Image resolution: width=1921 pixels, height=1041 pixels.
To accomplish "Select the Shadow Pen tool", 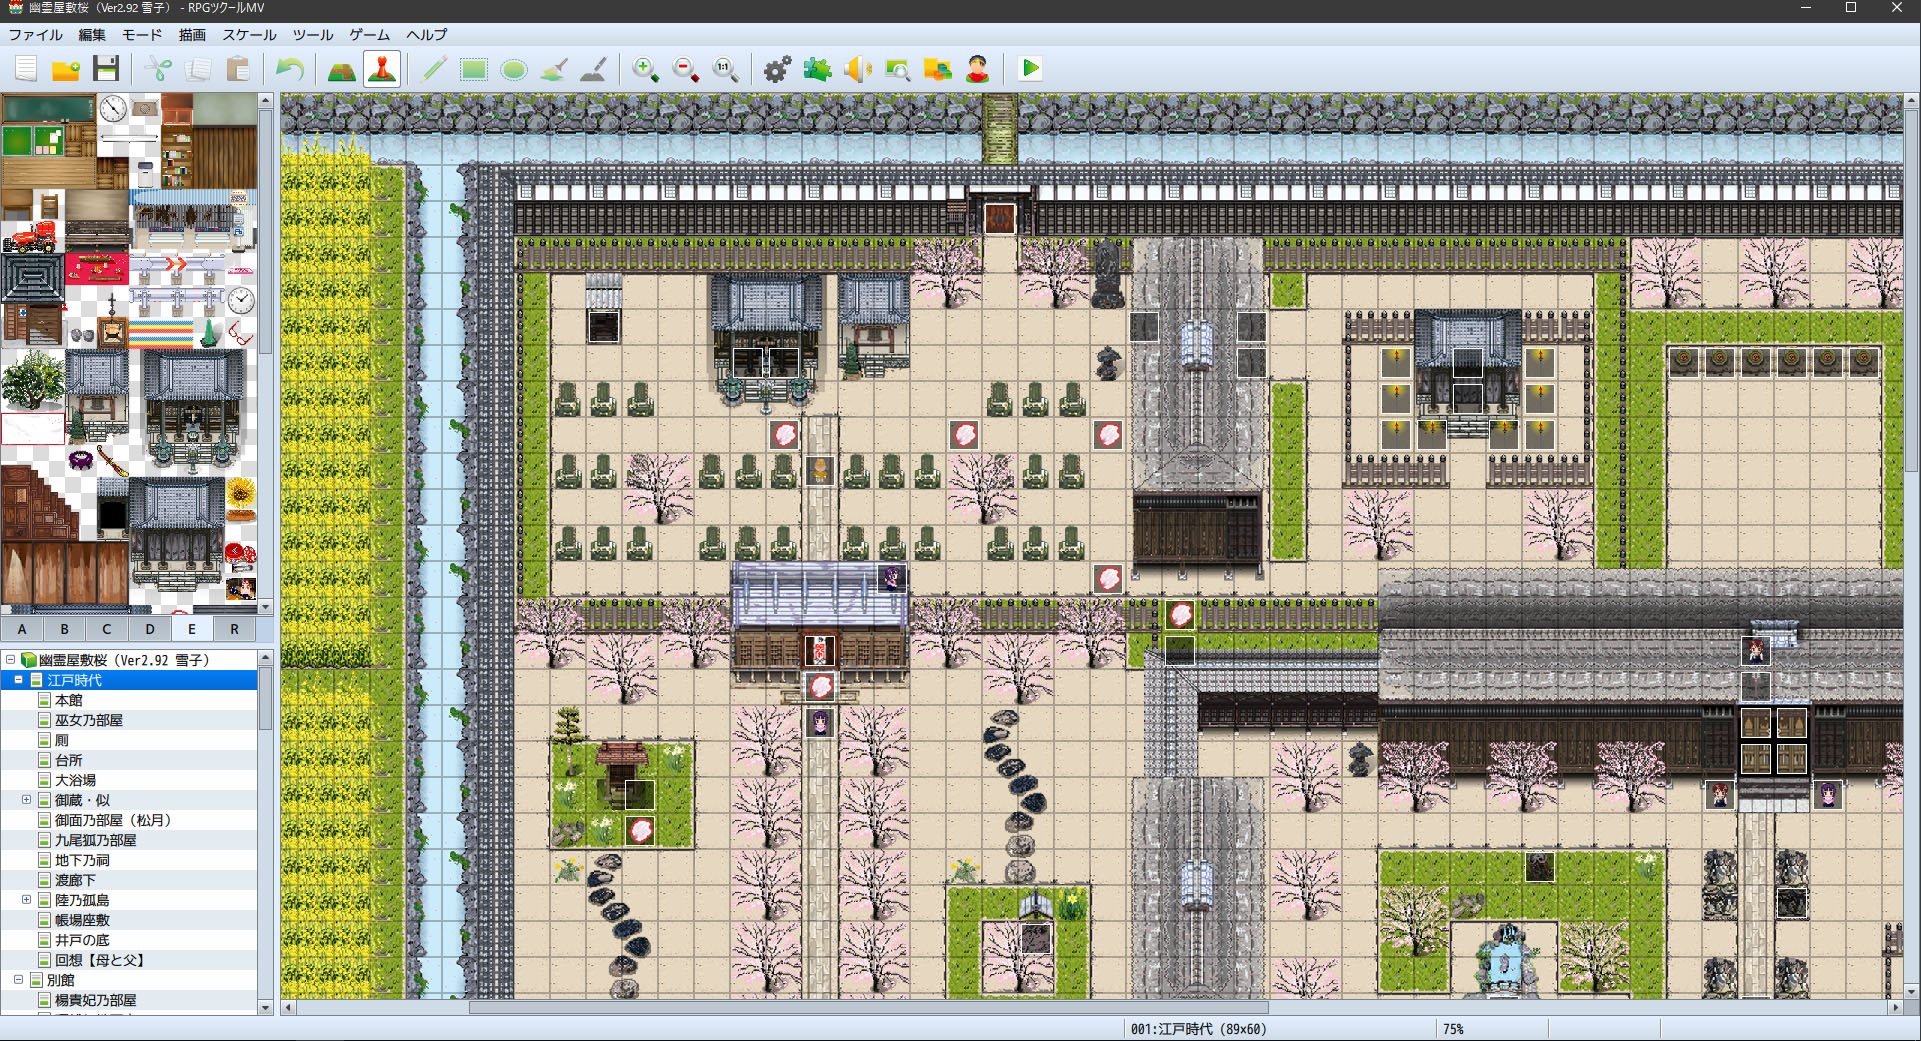I will point(594,69).
